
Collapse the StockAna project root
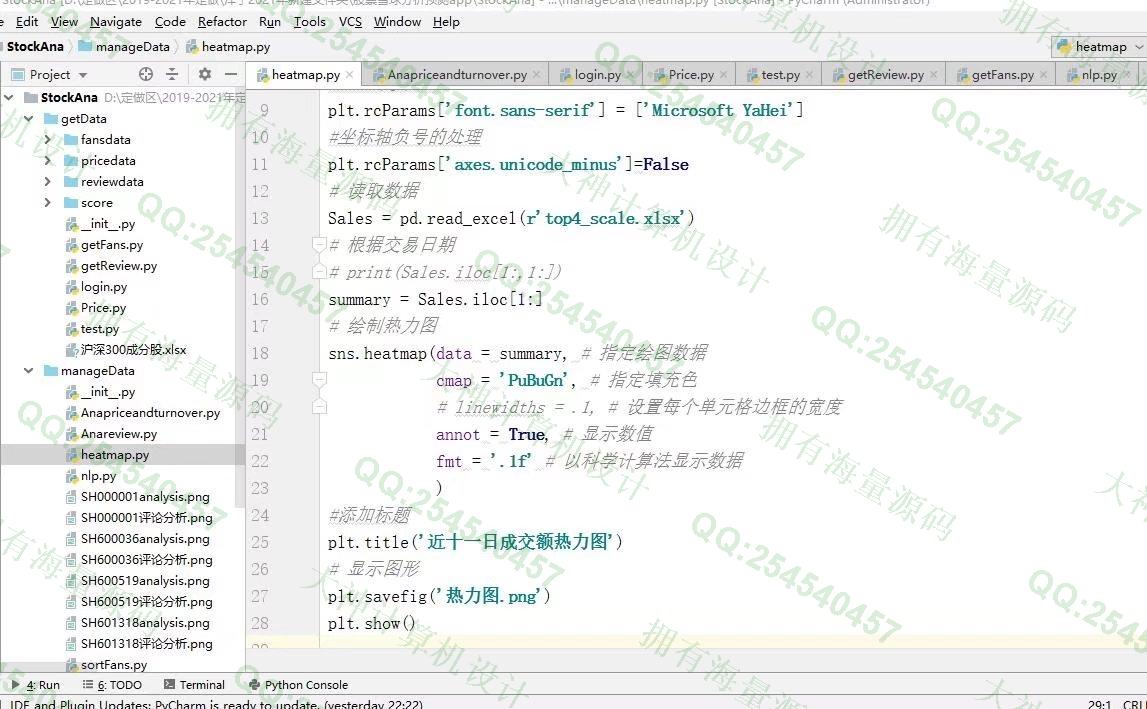pos(9,97)
